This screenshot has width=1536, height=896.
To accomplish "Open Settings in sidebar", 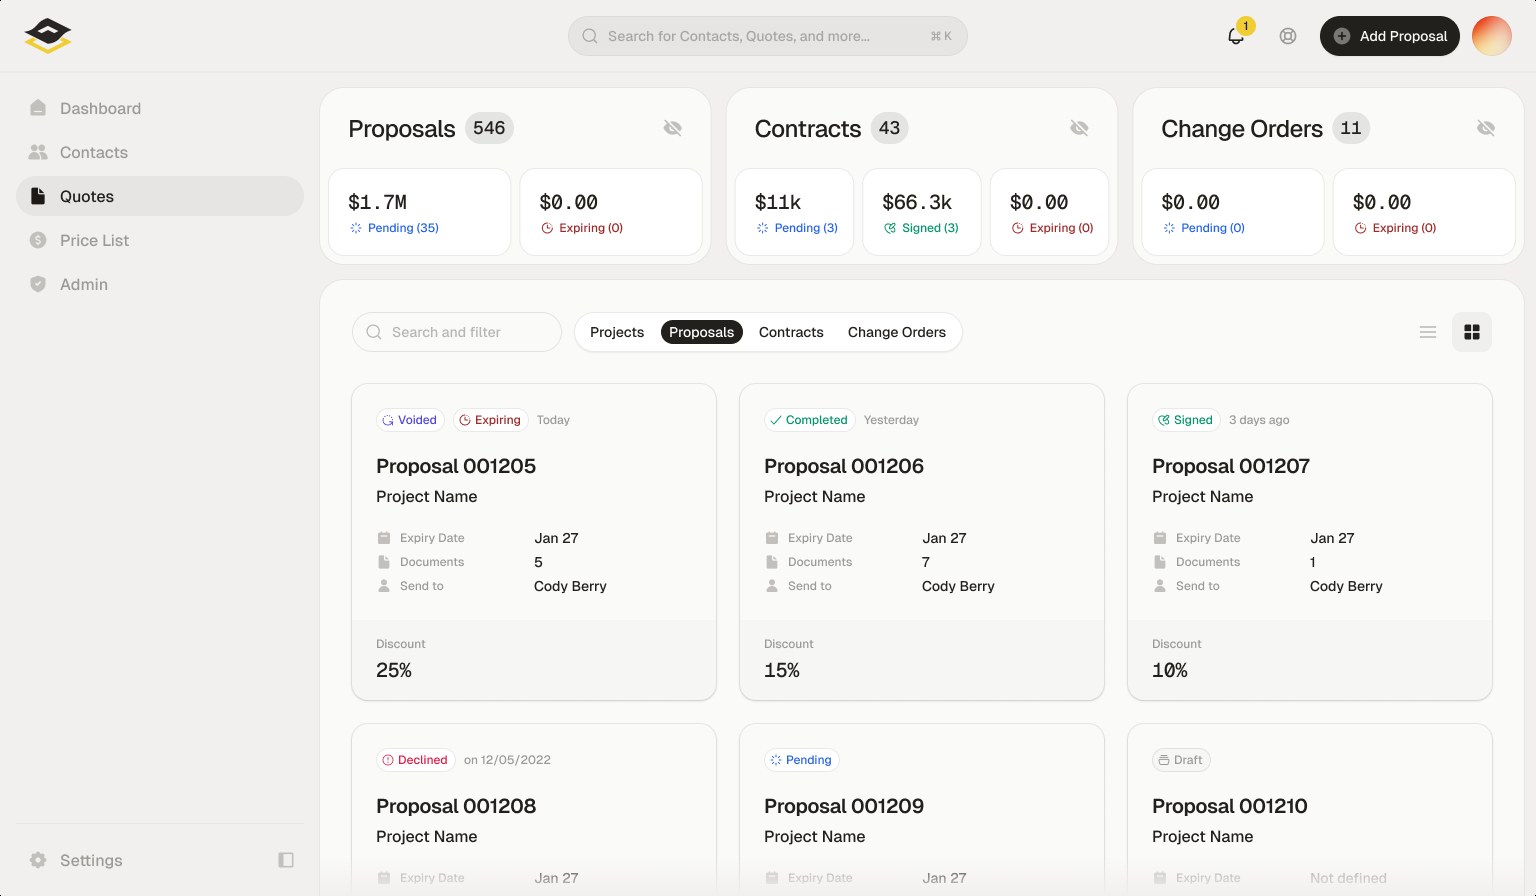I will (x=76, y=860).
